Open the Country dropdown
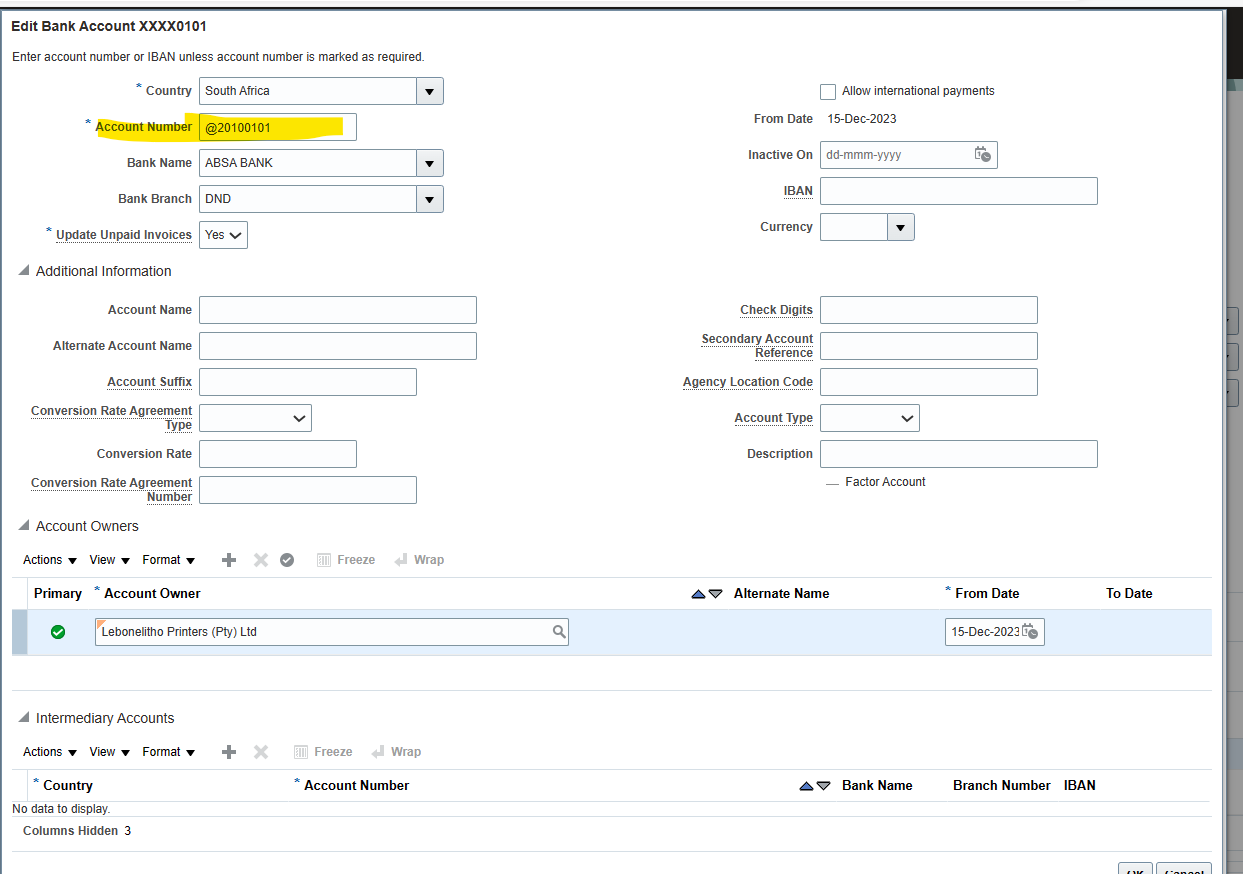 pyautogui.click(x=429, y=91)
